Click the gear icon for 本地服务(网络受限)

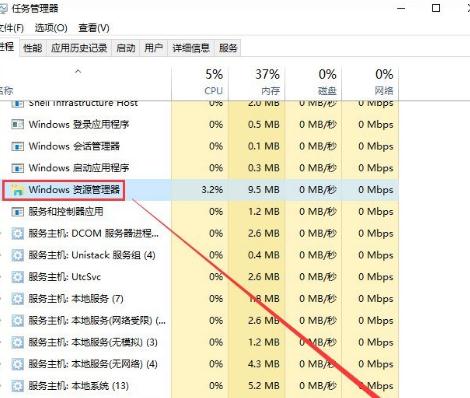pyautogui.click(x=17, y=321)
